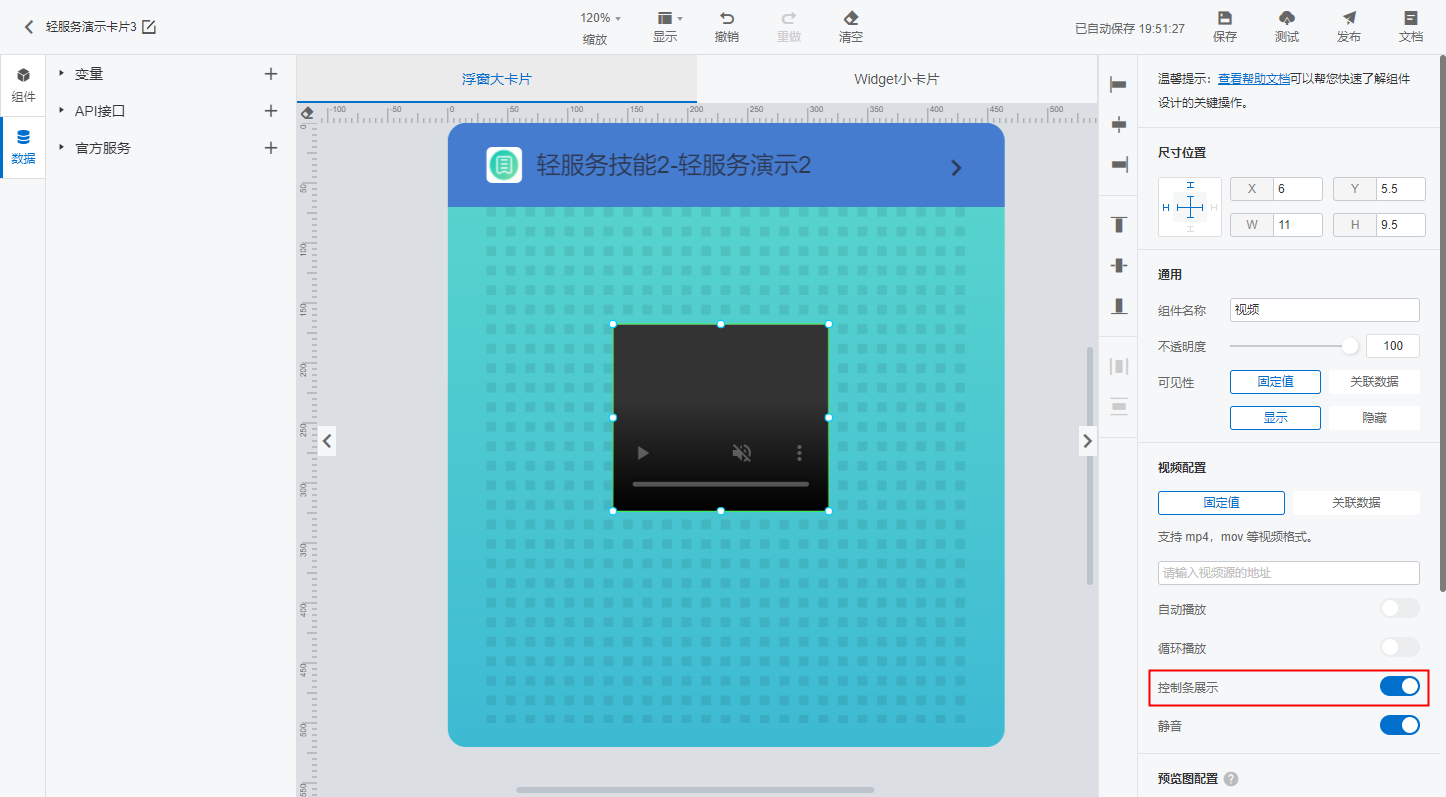Click edit icon beside 轻服务演示卡片3 title
Image resolution: width=1446 pixels, height=797 pixels.
pos(149,27)
